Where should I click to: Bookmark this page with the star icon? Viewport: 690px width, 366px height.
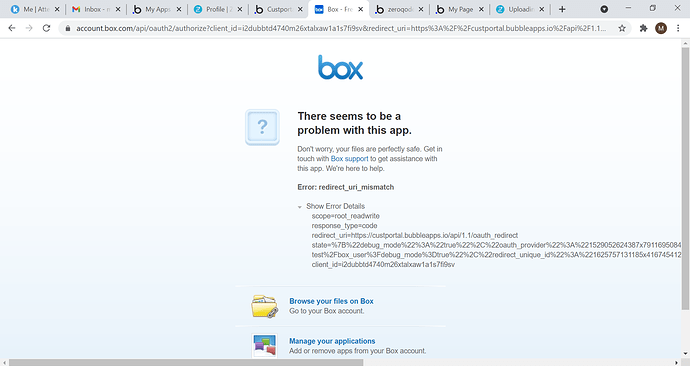click(622, 28)
